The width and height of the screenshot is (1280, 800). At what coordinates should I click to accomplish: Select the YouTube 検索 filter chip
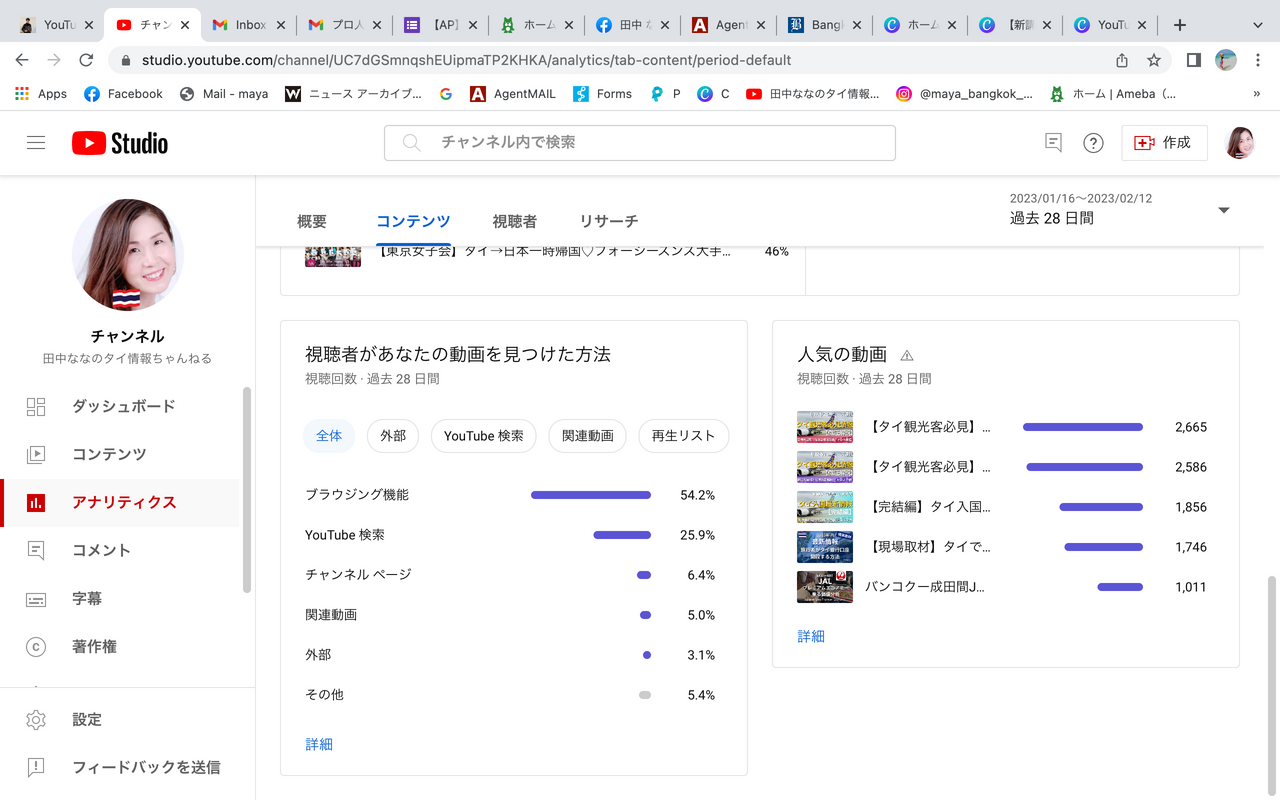483,436
